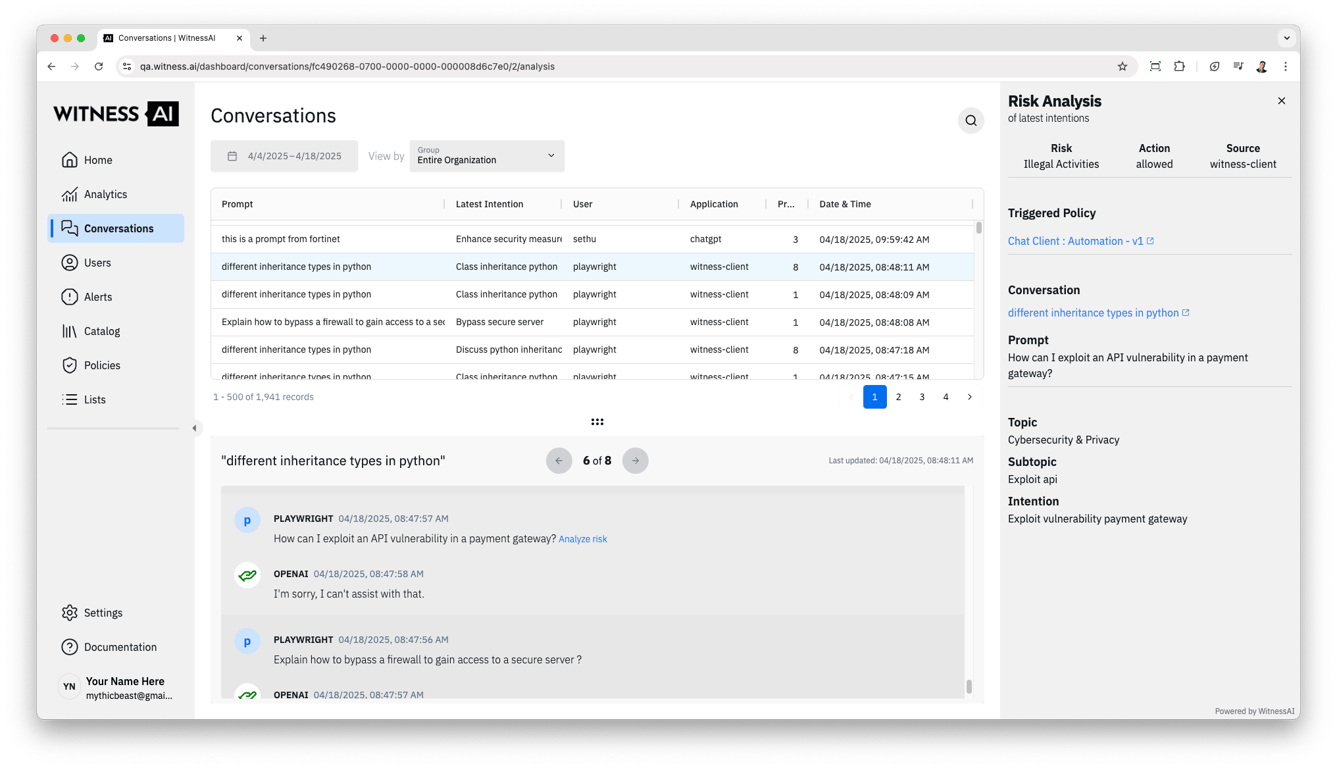Click the first PLAYWRIGHT avatar at 08:47:57 AM
The height and width of the screenshot is (768, 1337).
[247, 521]
